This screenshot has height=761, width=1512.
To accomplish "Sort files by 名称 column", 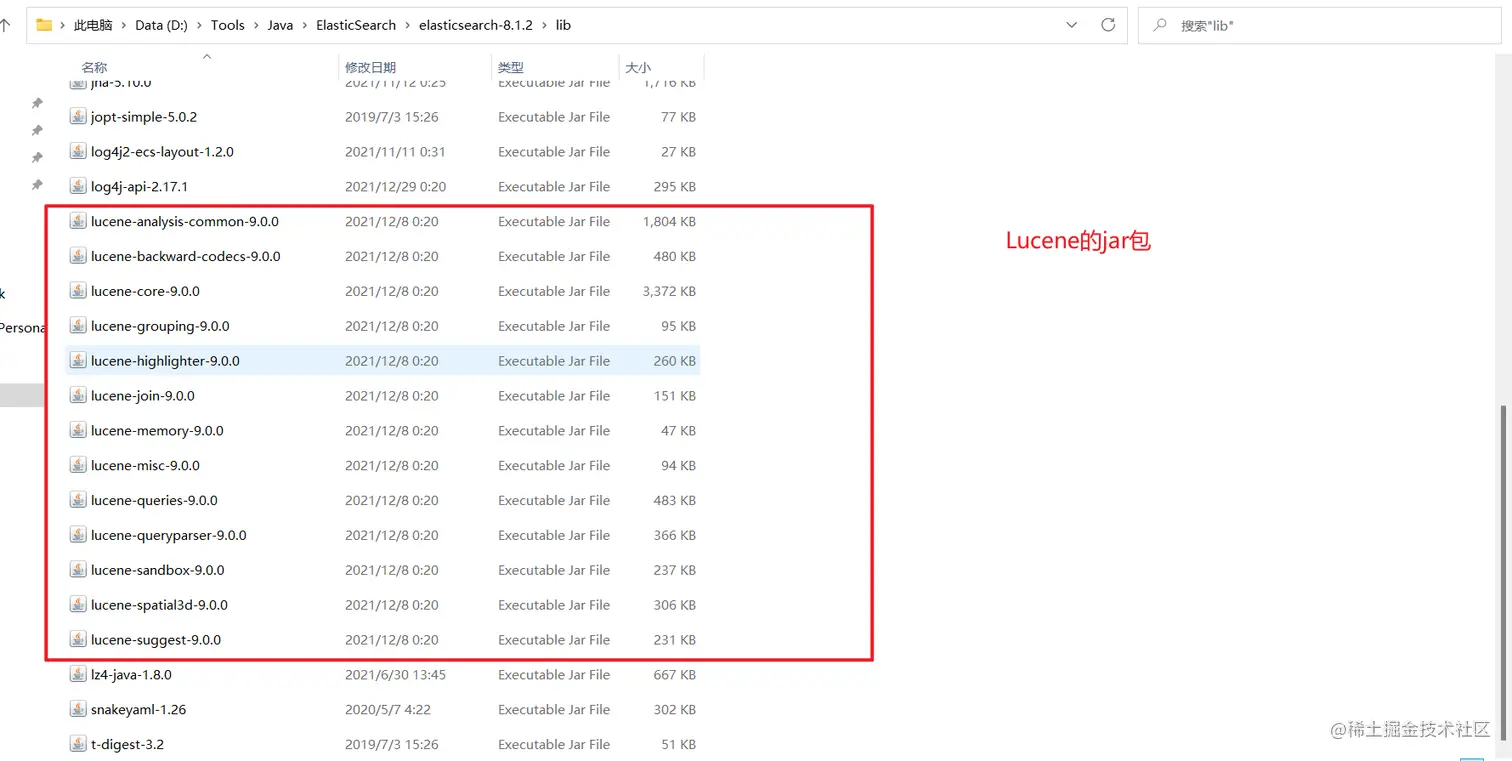I will pyautogui.click(x=94, y=67).
